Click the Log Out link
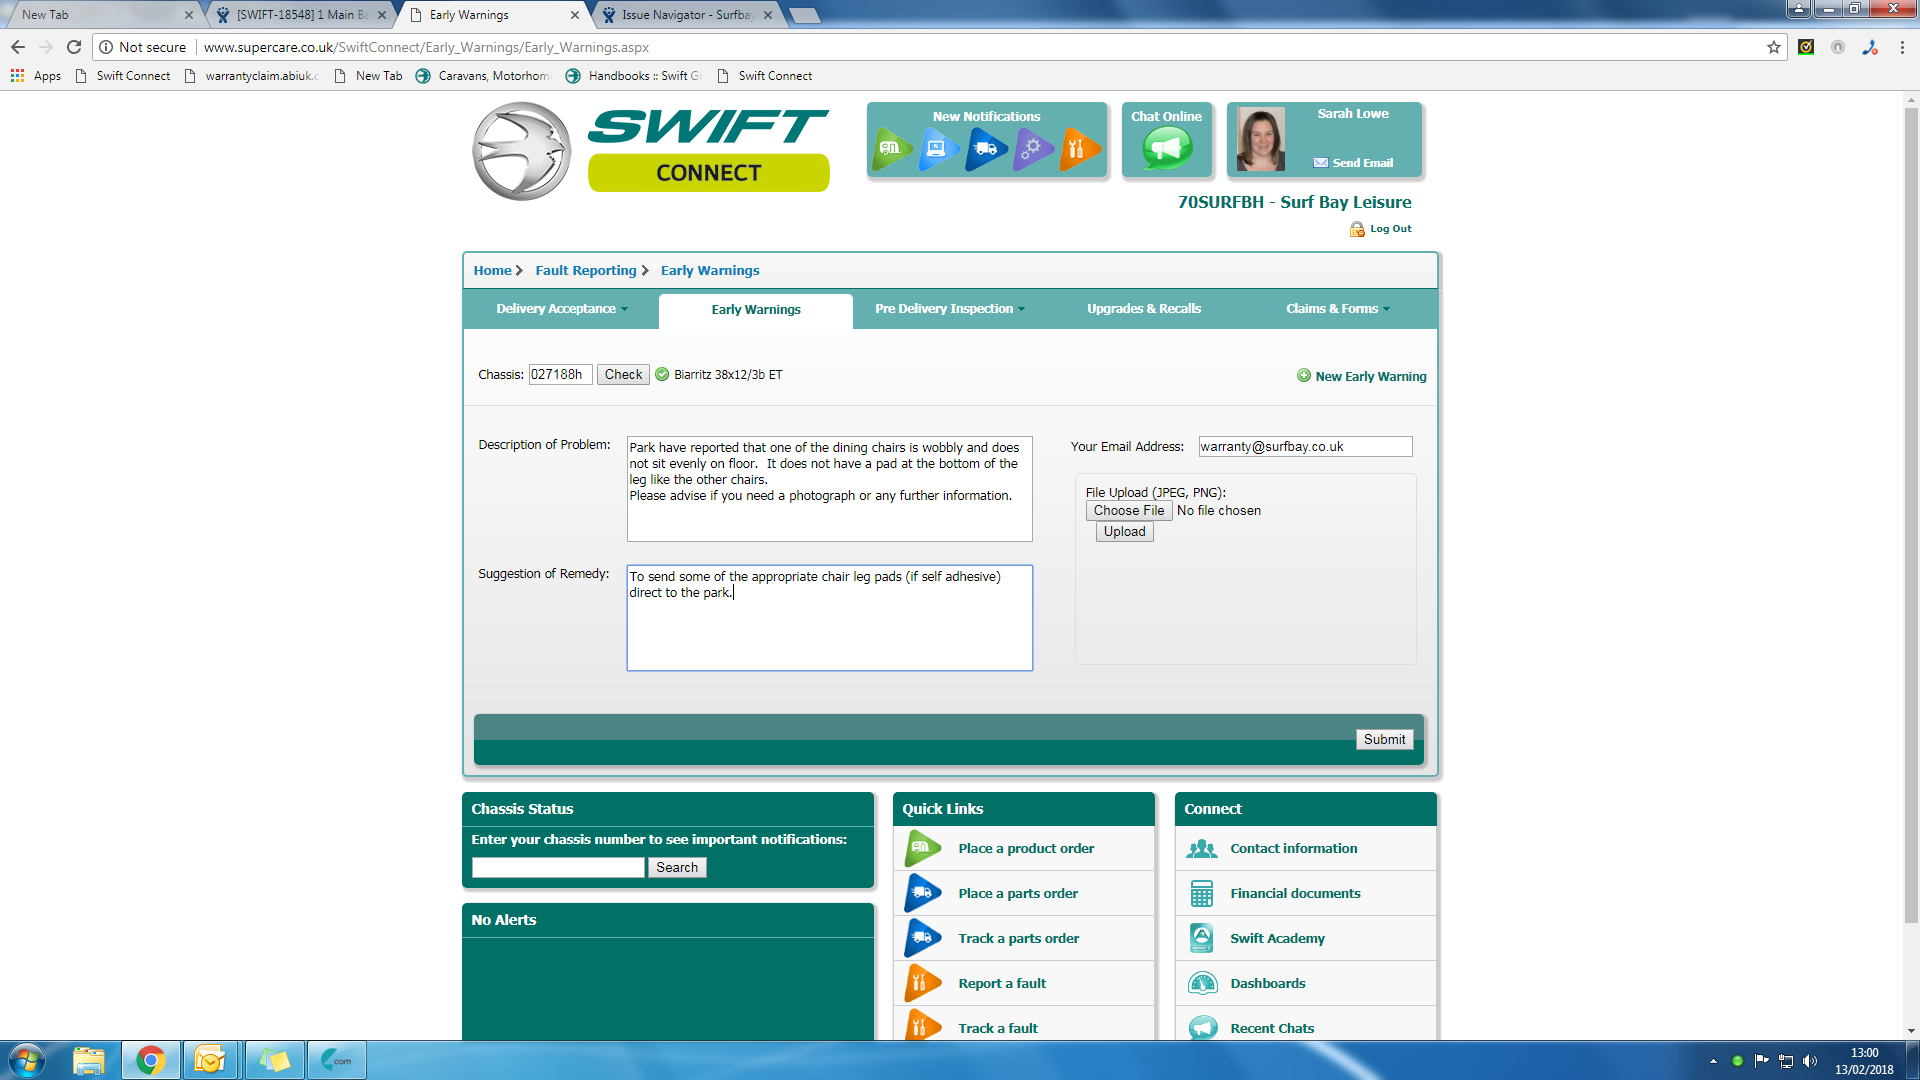Image resolution: width=1920 pixels, height=1080 pixels. point(1389,229)
